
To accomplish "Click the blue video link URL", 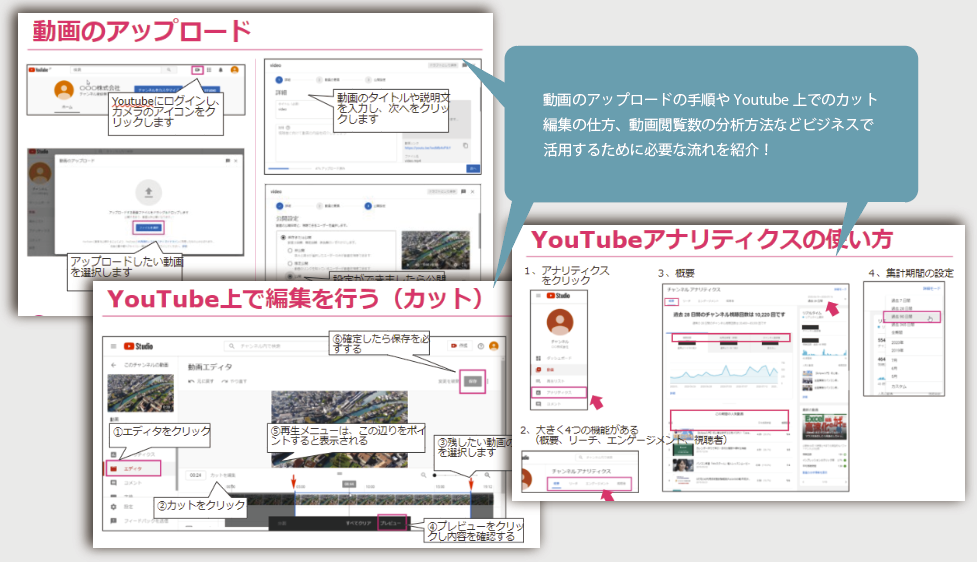I will [427, 148].
